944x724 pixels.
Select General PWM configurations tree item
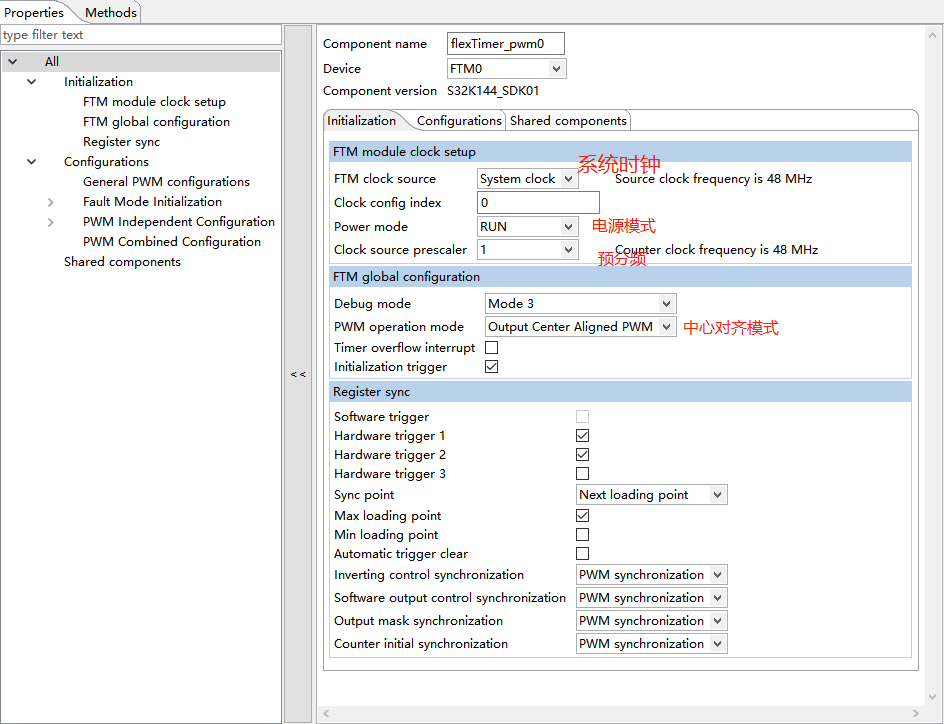tap(166, 181)
